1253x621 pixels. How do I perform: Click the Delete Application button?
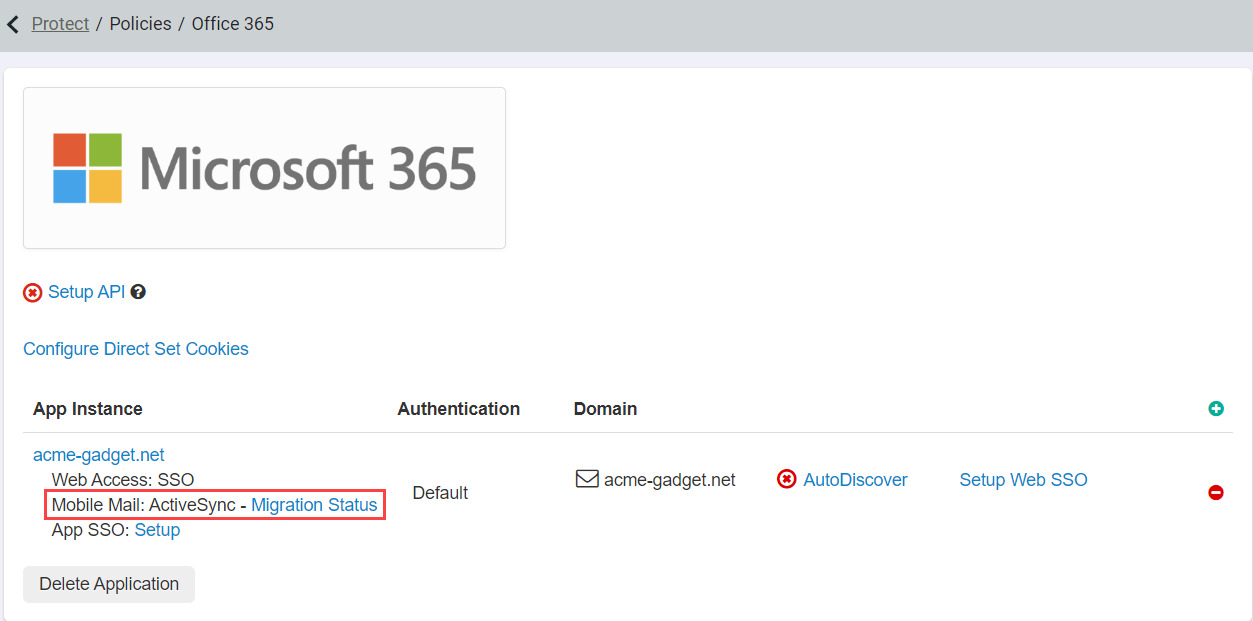pos(109,584)
